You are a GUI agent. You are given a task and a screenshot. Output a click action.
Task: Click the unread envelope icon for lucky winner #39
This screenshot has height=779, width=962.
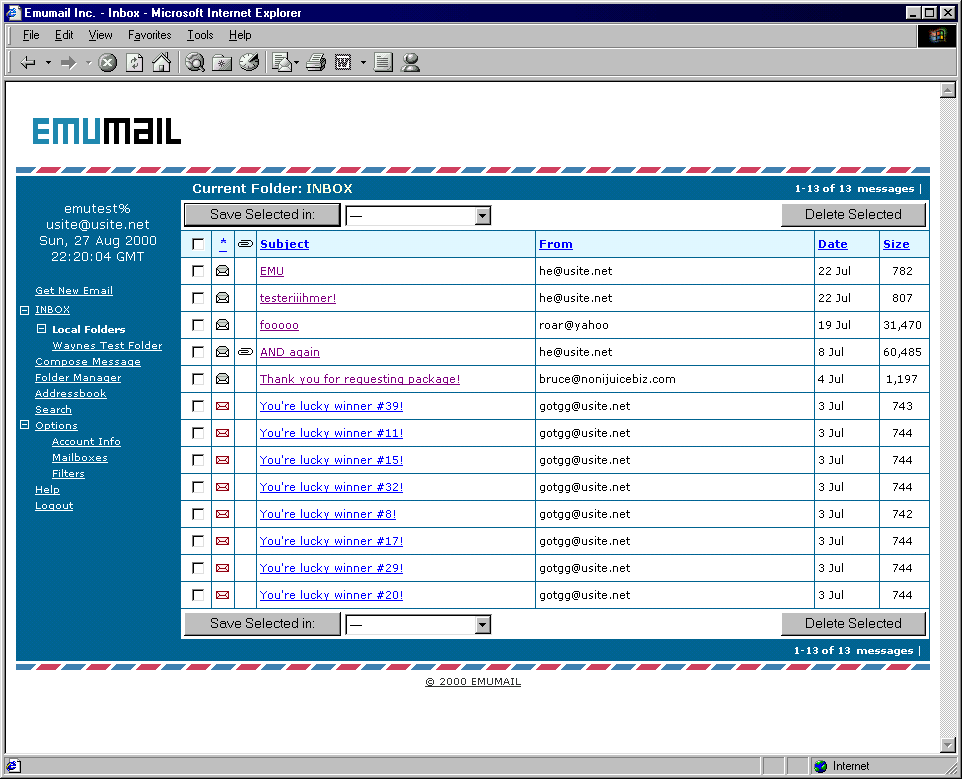(x=223, y=406)
